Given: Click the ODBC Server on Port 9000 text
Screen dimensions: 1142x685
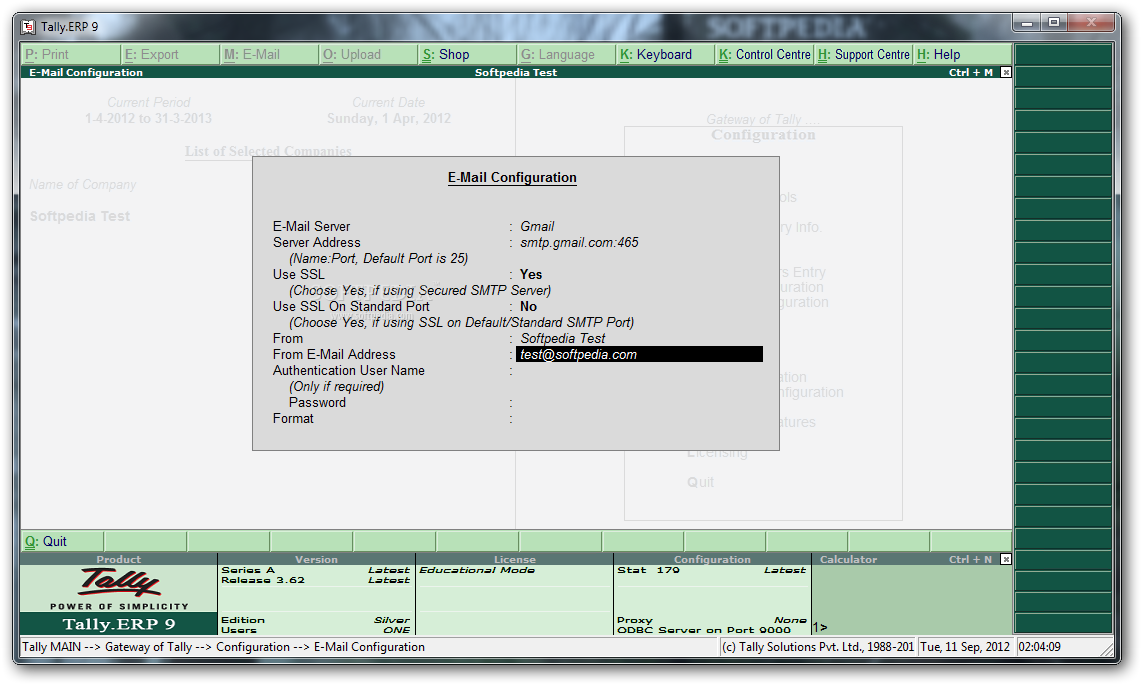Looking at the screenshot, I should pyautogui.click(x=704, y=630).
